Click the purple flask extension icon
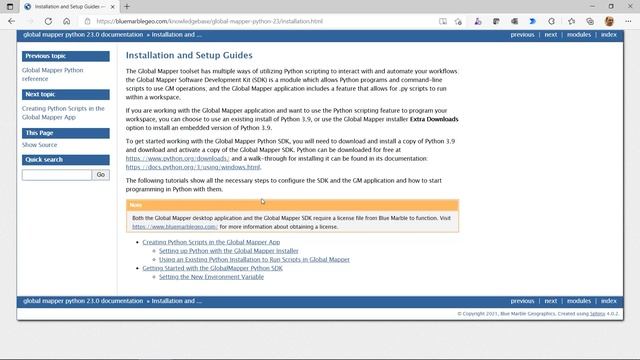The width and height of the screenshot is (640, 360). 478,21
